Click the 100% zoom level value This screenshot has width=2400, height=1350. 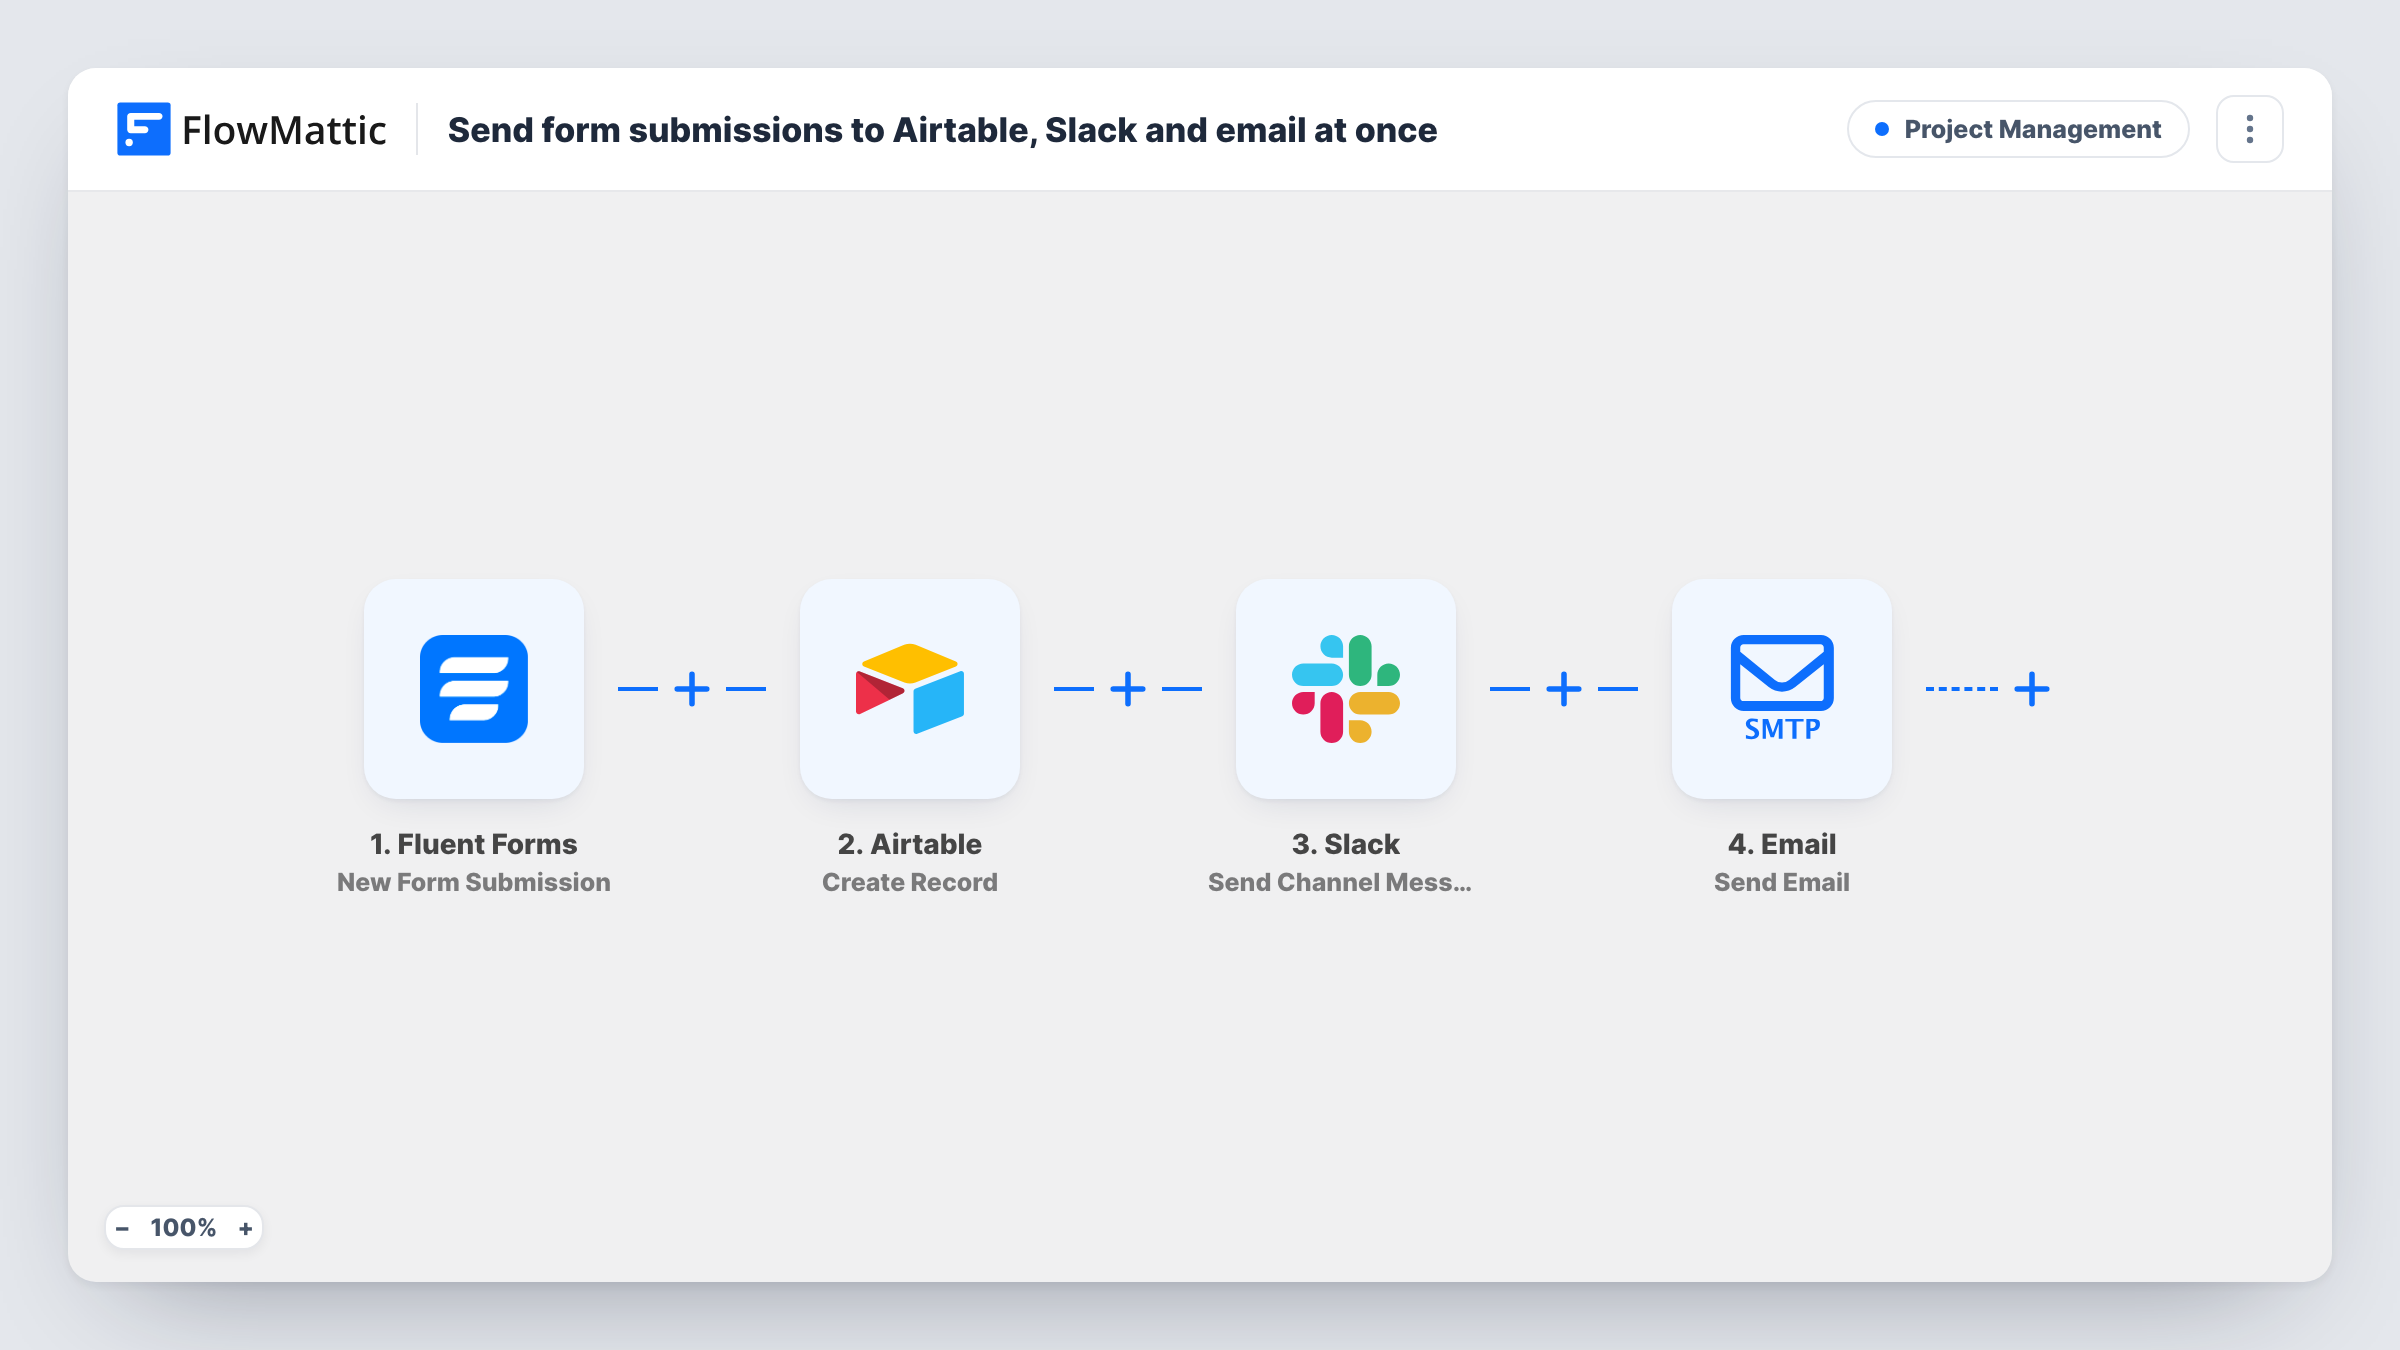tap(183, 1228)
